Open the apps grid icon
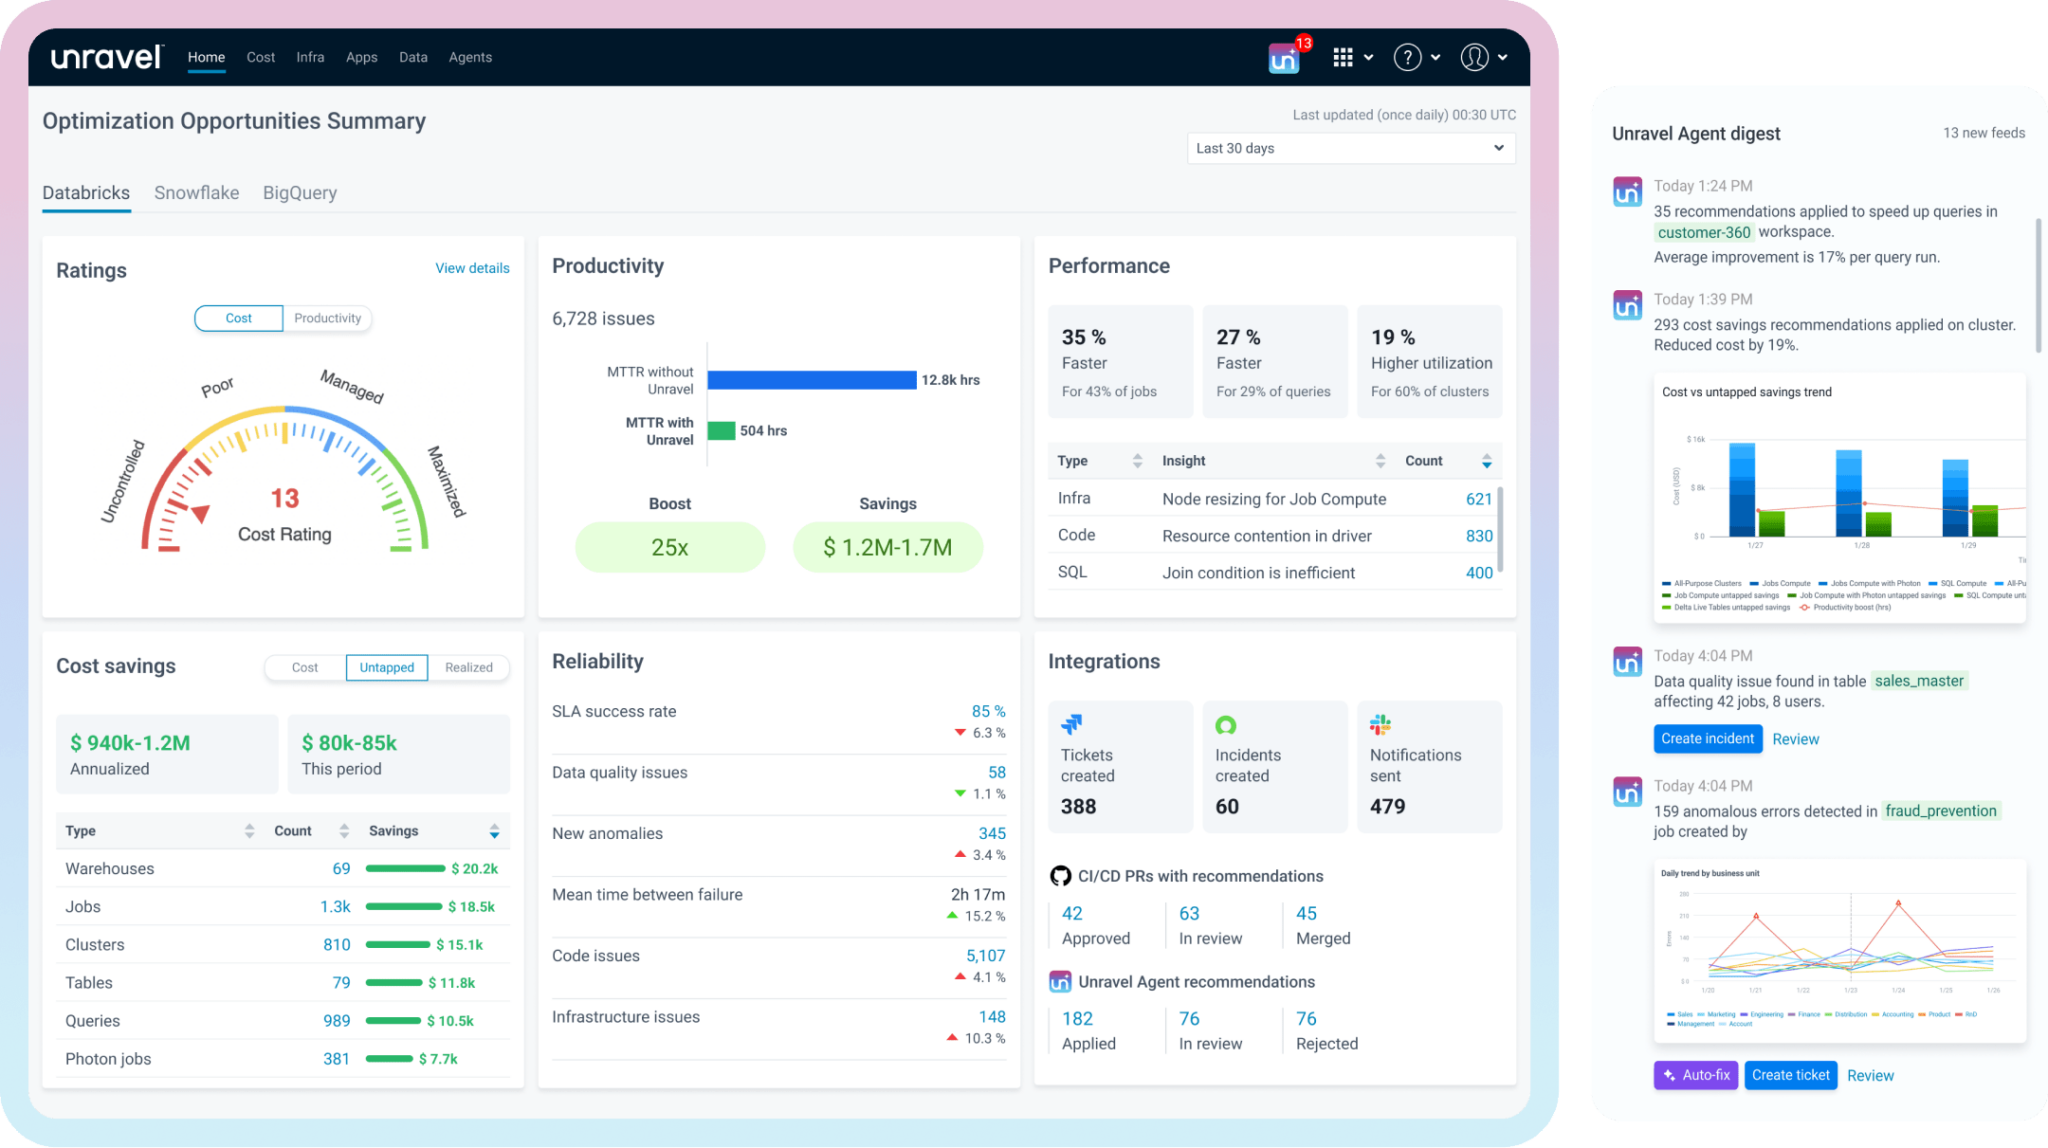Screen dimensions: 2048x1148 1344,57
